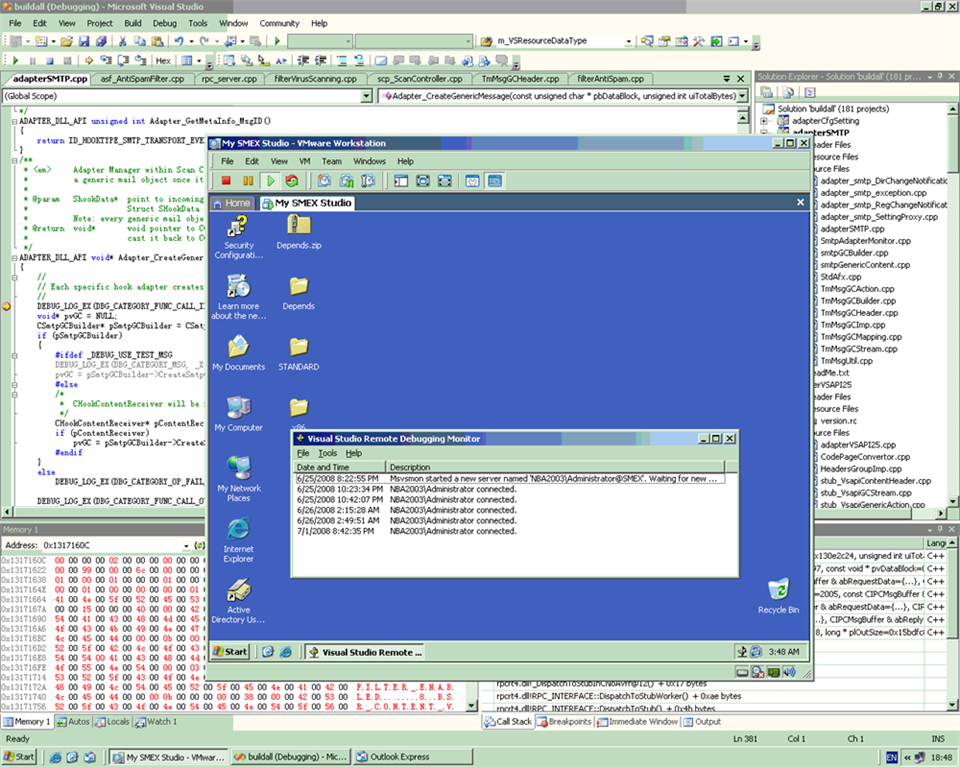Open Tools menu in Remote Debugging Monitor

[x=328, y=453]
